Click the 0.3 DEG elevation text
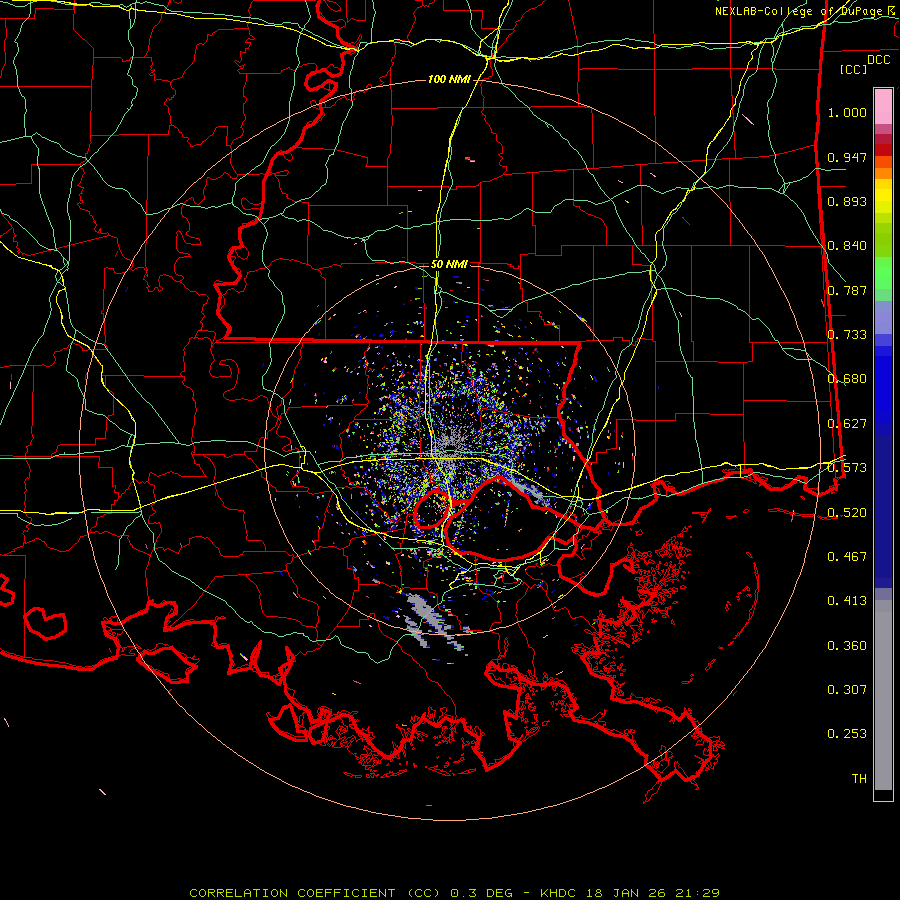Viewport: 900px width, 900px height. tap(481, 893)
